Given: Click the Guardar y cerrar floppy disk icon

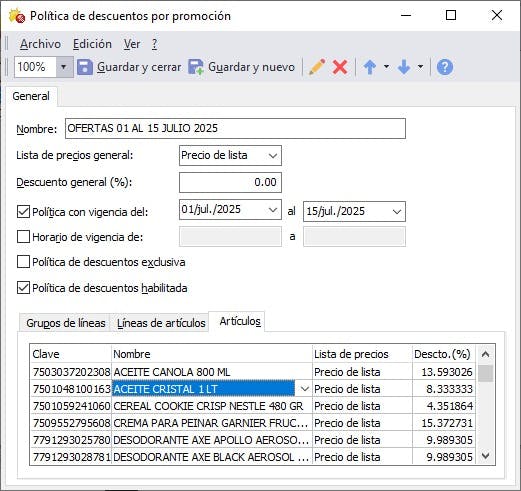Looking at the screenshot, I should [85, 67].
